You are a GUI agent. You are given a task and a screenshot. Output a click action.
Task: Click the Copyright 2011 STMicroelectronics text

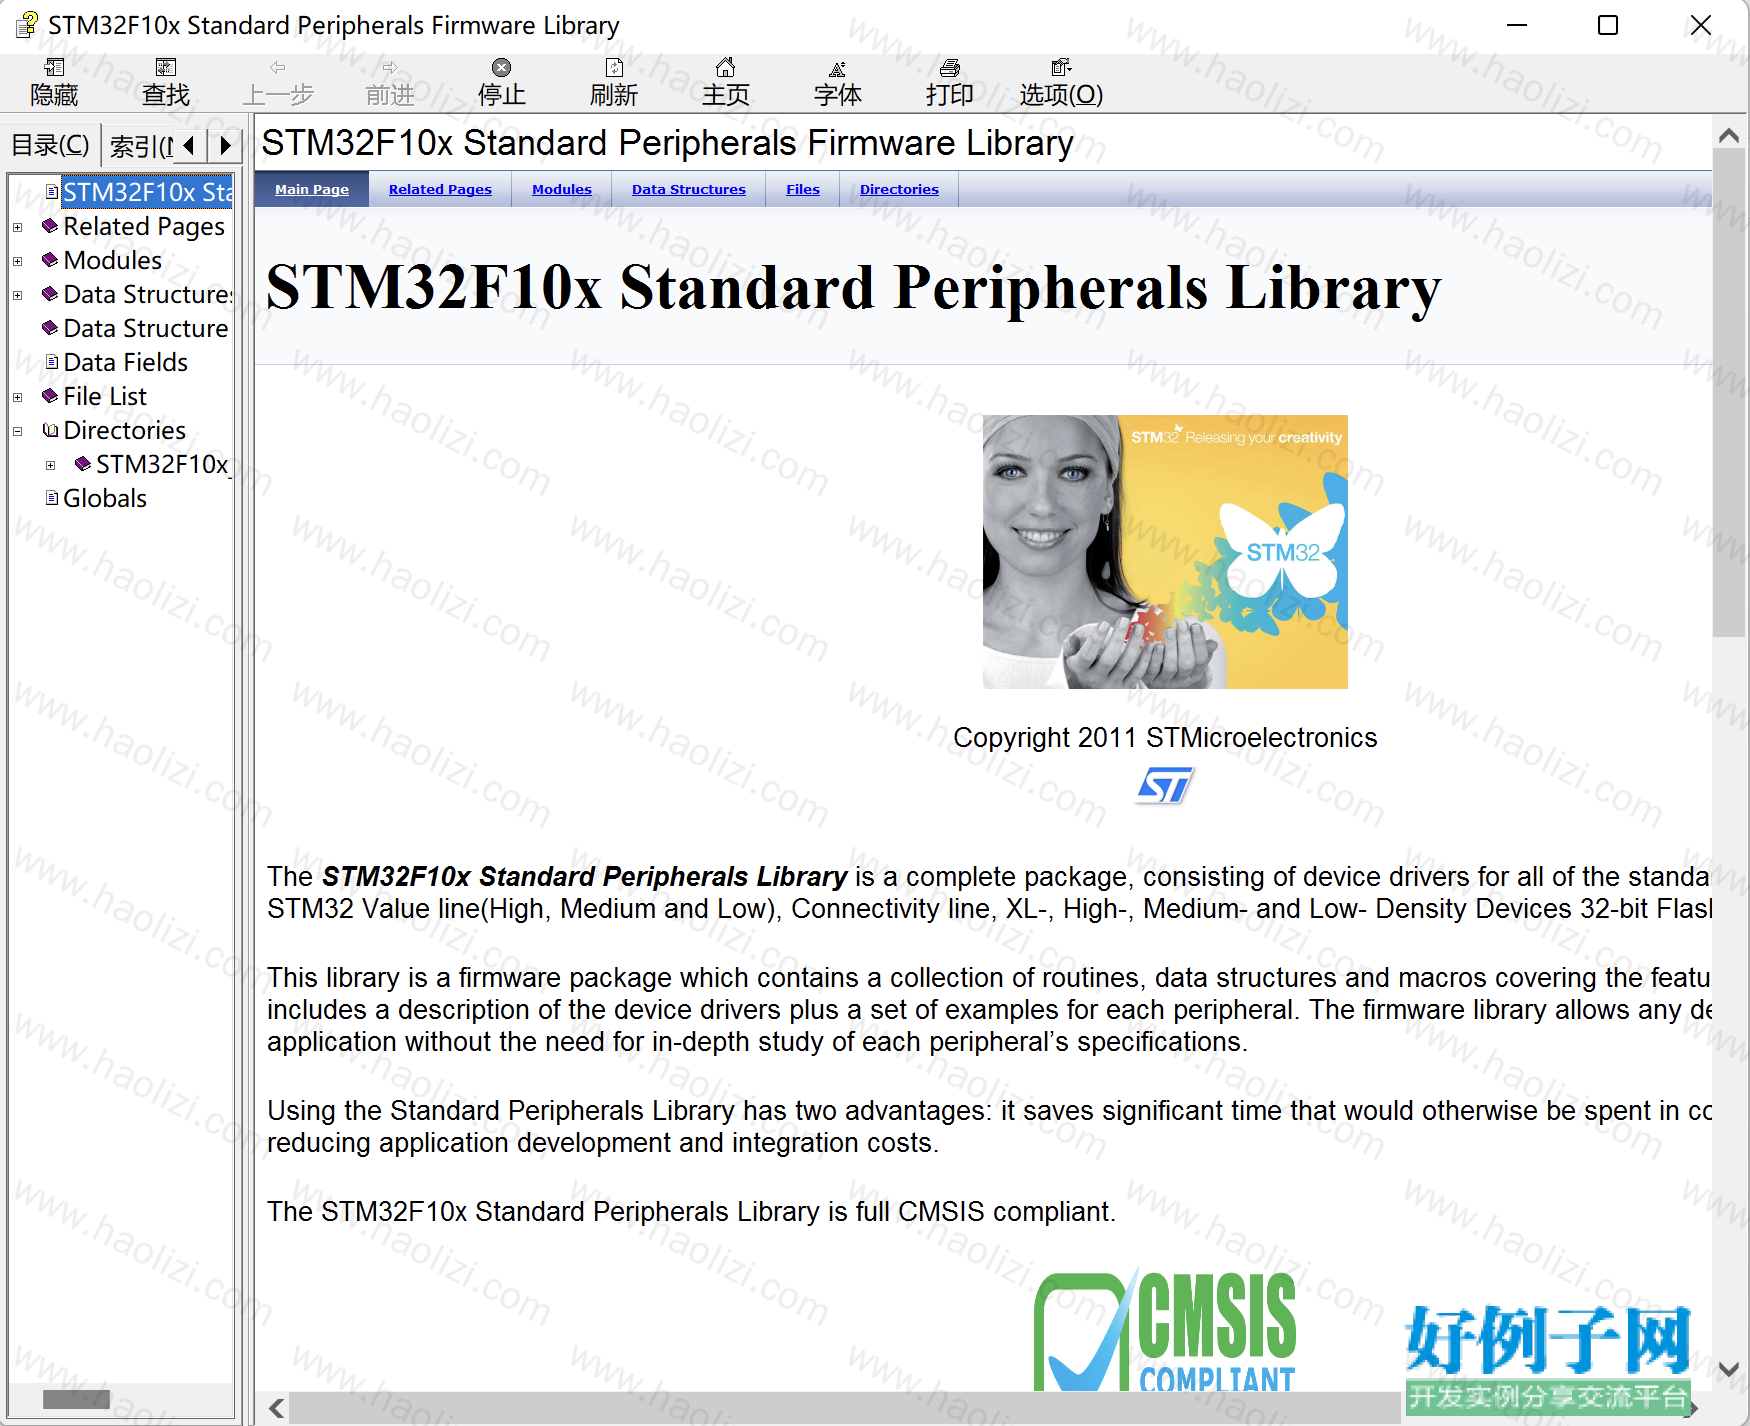(x=1165, y=738)
